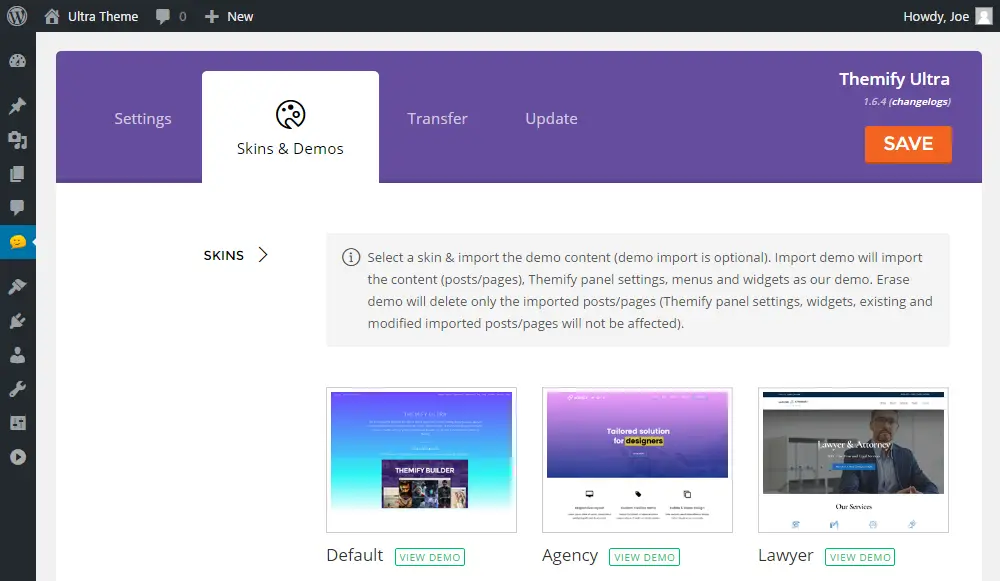Open Posts pushpin icon in sidebar
Viewport: 1000px width, 581px height.
17,105
